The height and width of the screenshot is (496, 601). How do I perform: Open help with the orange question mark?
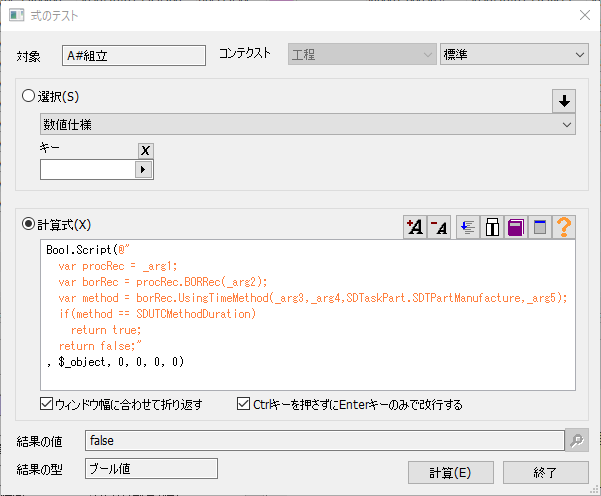point(565,227)
